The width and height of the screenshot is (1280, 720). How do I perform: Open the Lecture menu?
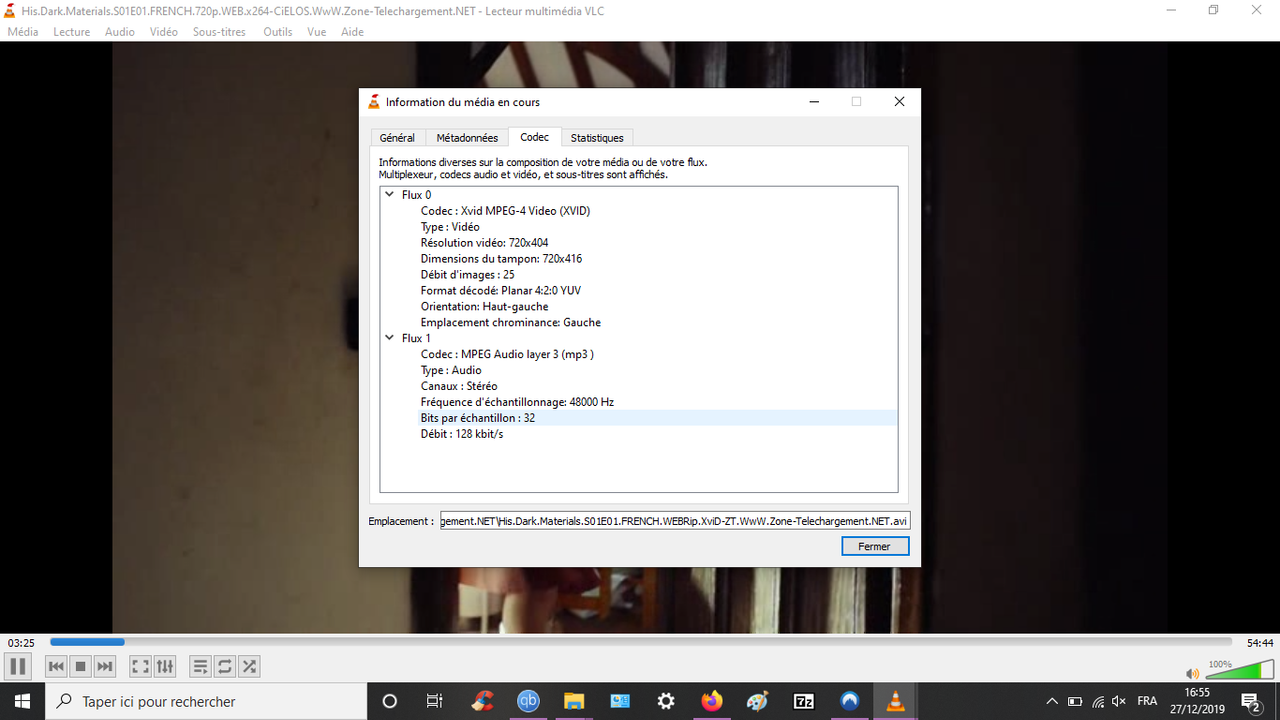coord(71,32)
